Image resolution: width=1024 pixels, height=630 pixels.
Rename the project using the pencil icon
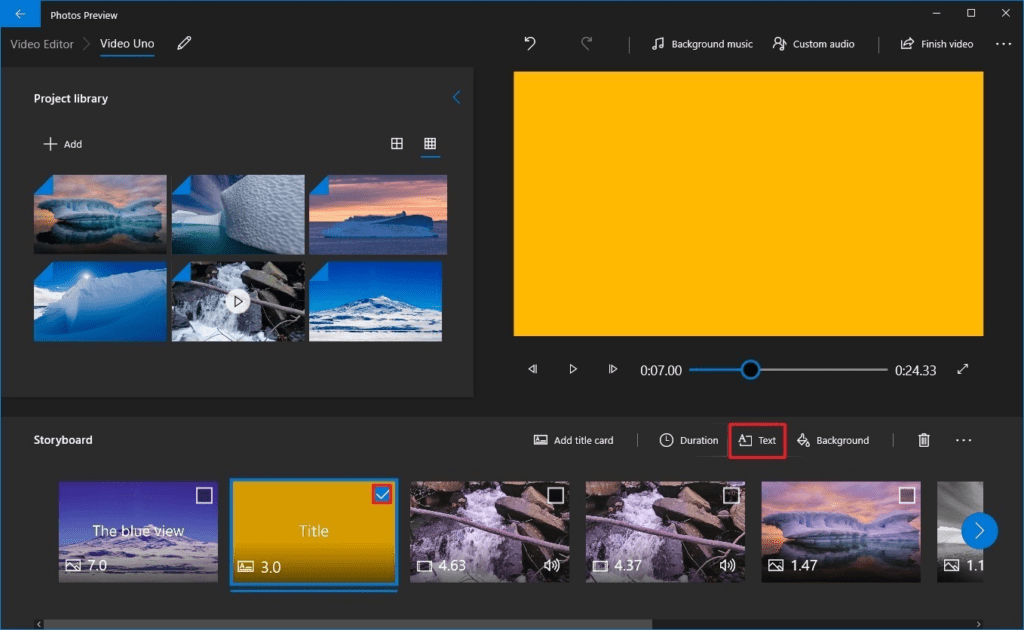click(x=182, y=43)
